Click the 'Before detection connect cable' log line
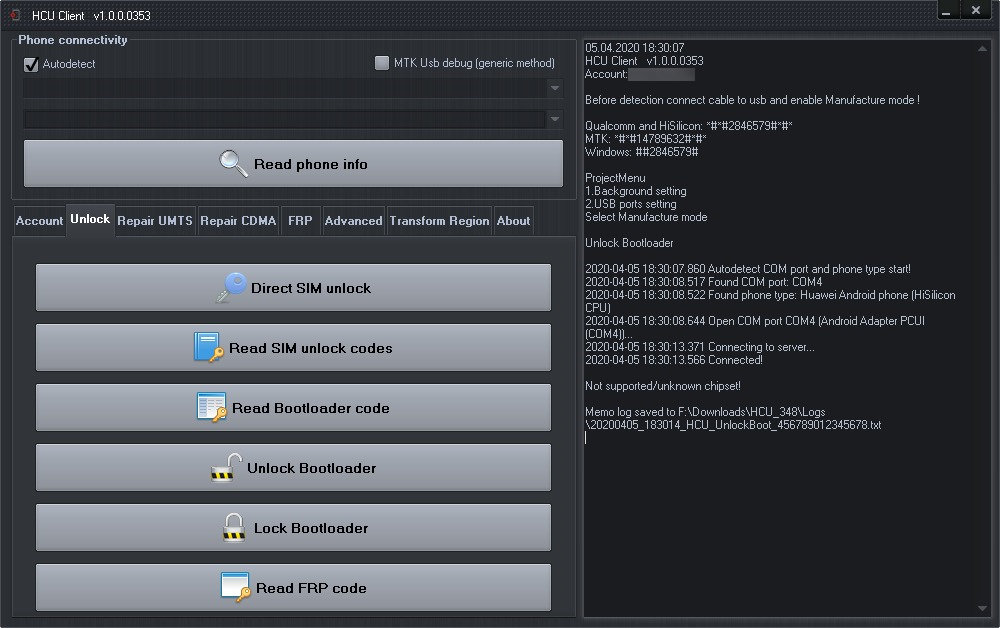This screenshot has width=1000, height=628. pos(752,100)
